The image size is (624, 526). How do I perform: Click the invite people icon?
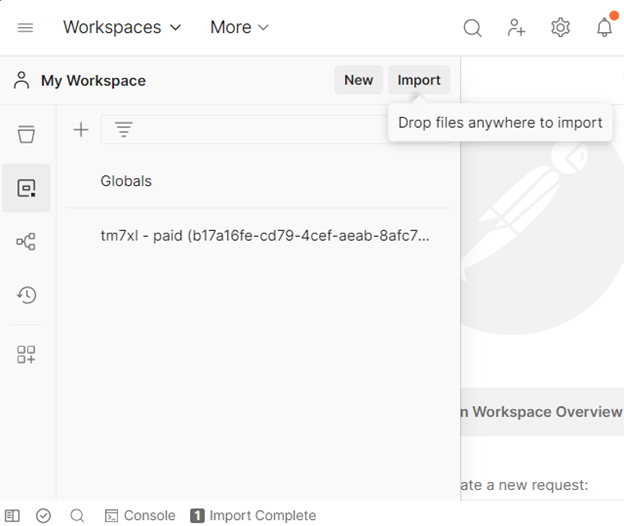pyautogui.click(x=516, y=28)
